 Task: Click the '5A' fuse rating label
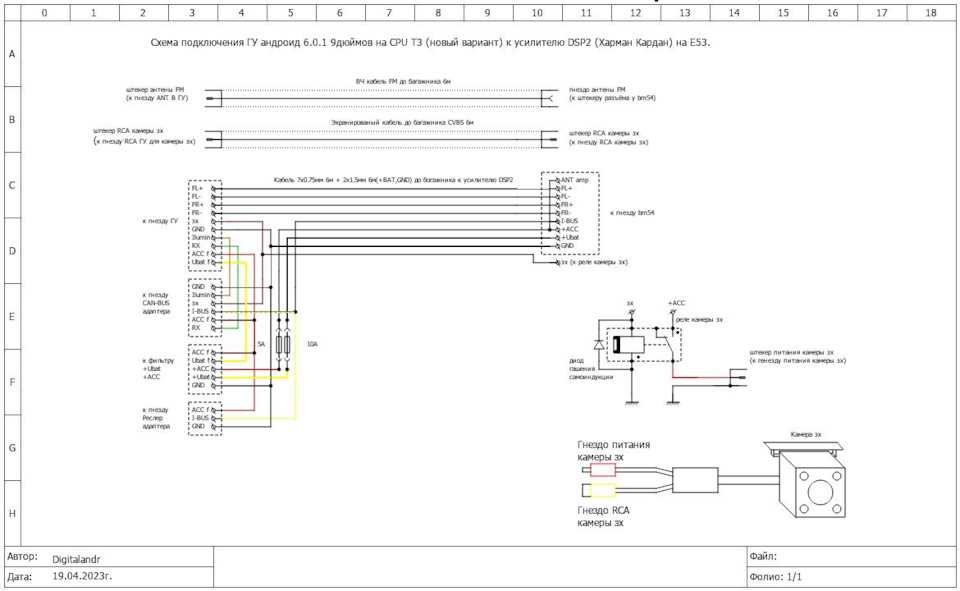click(x=261, y=344)
